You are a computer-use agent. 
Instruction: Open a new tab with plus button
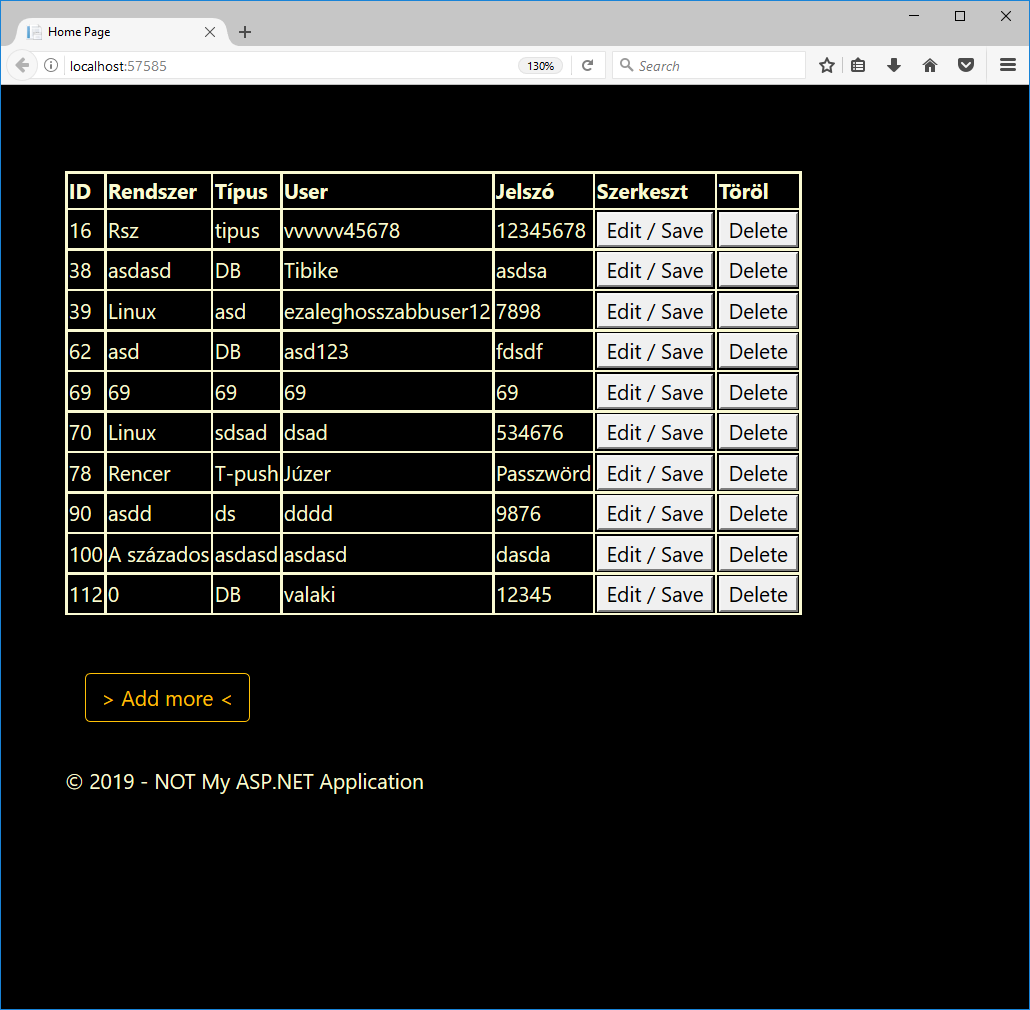245,32
